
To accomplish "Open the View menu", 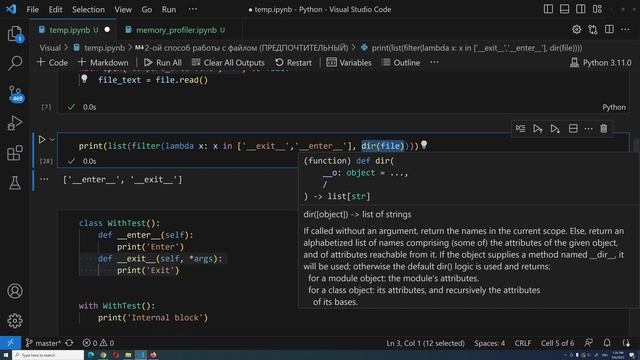I will point(123,9).
